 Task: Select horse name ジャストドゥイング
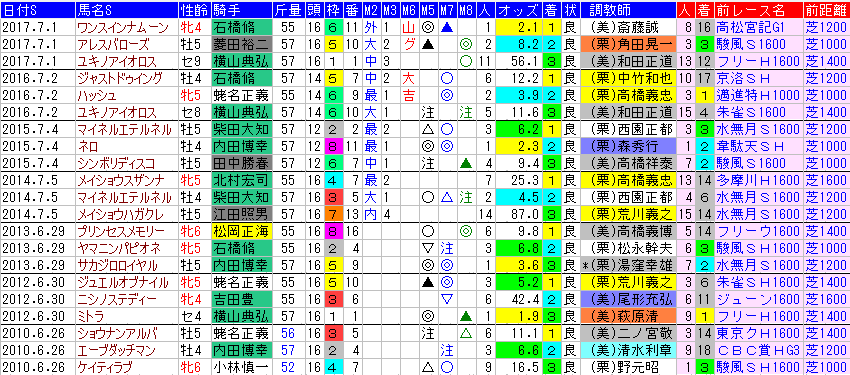[x=120, y=79]
